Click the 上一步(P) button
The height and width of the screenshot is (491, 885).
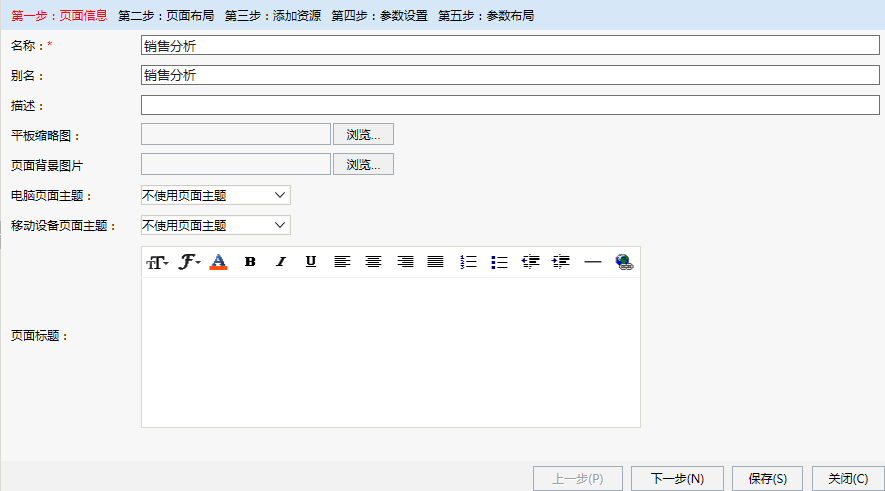[577, 479]
